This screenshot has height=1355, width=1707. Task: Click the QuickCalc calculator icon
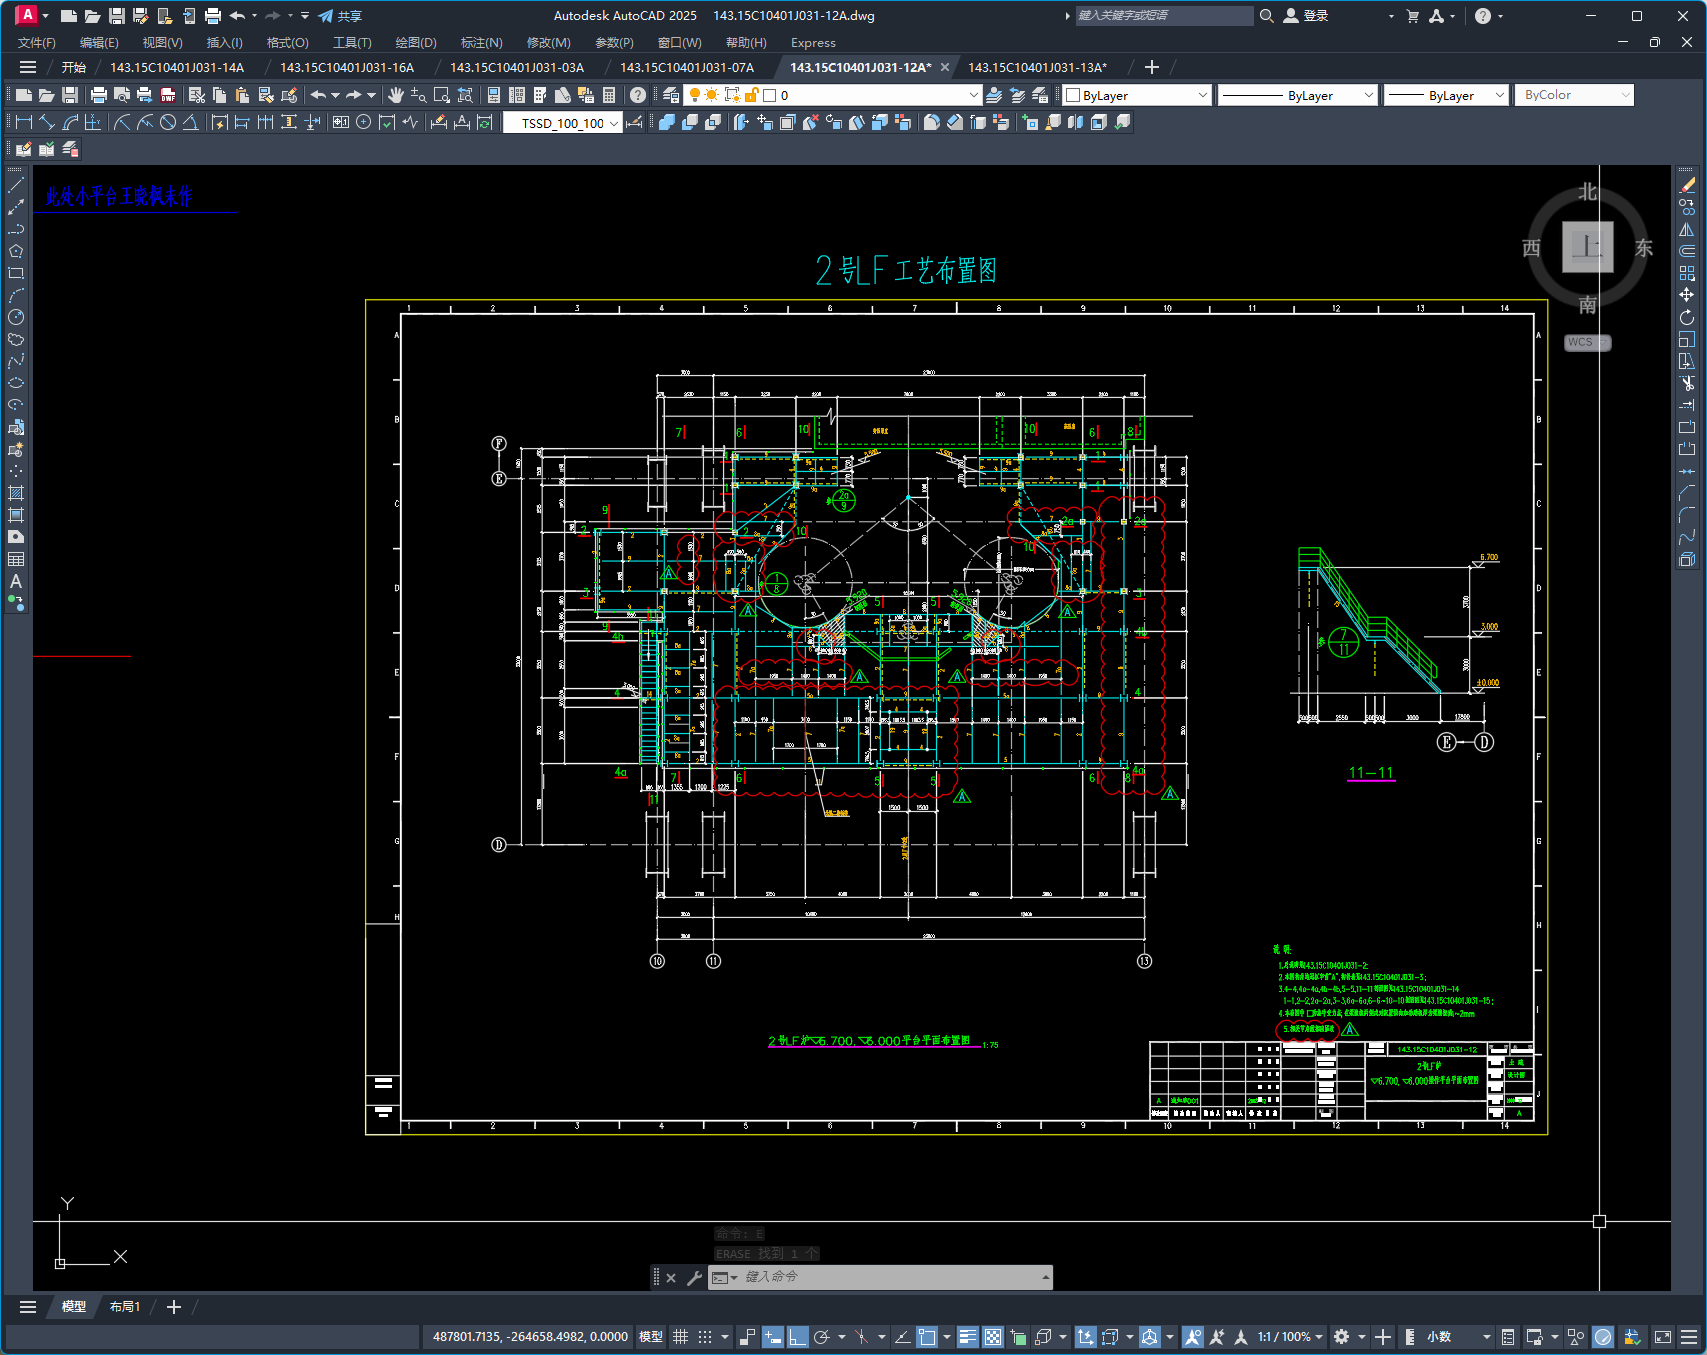point(609,95)
